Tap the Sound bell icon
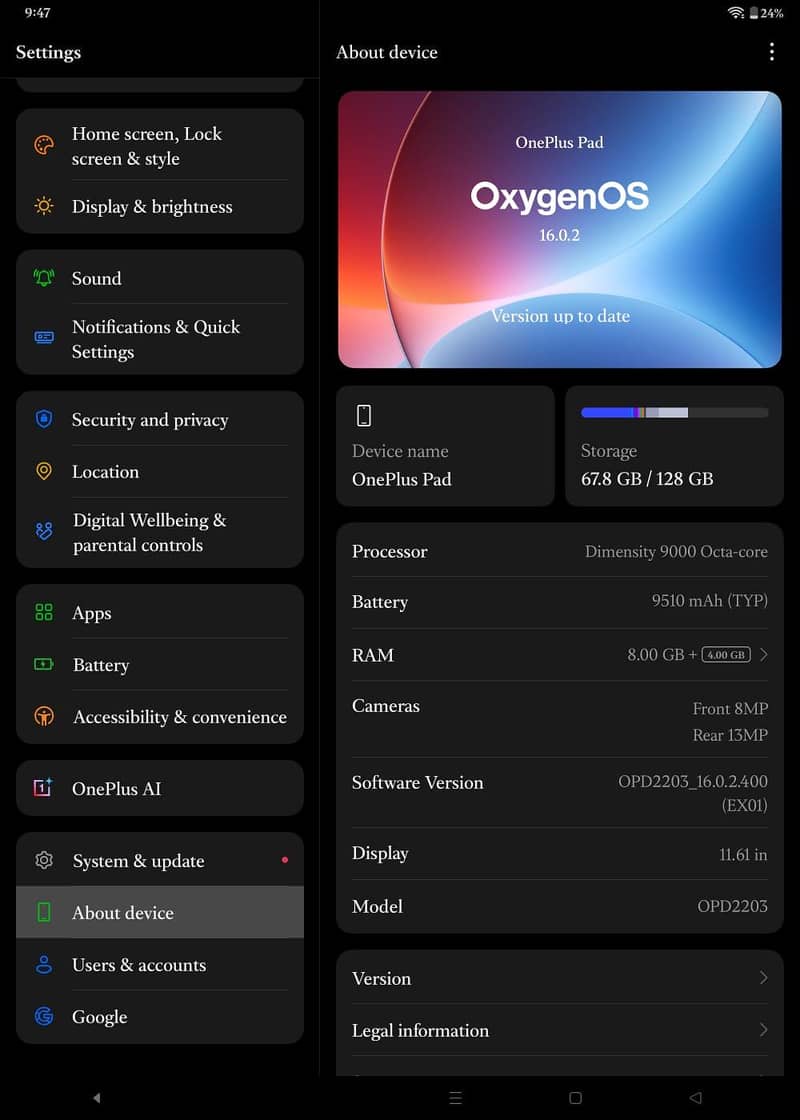This screenshot has height=1120, width=800. (44, 278)
